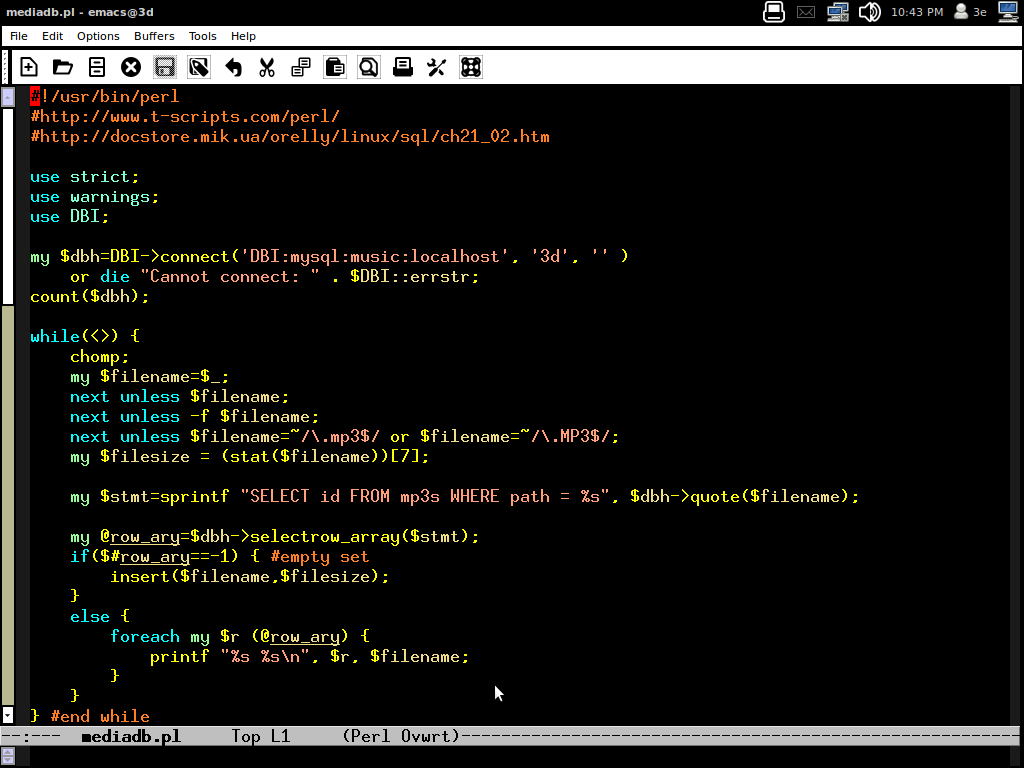Click the search magnifier toolbar icon

369,67
